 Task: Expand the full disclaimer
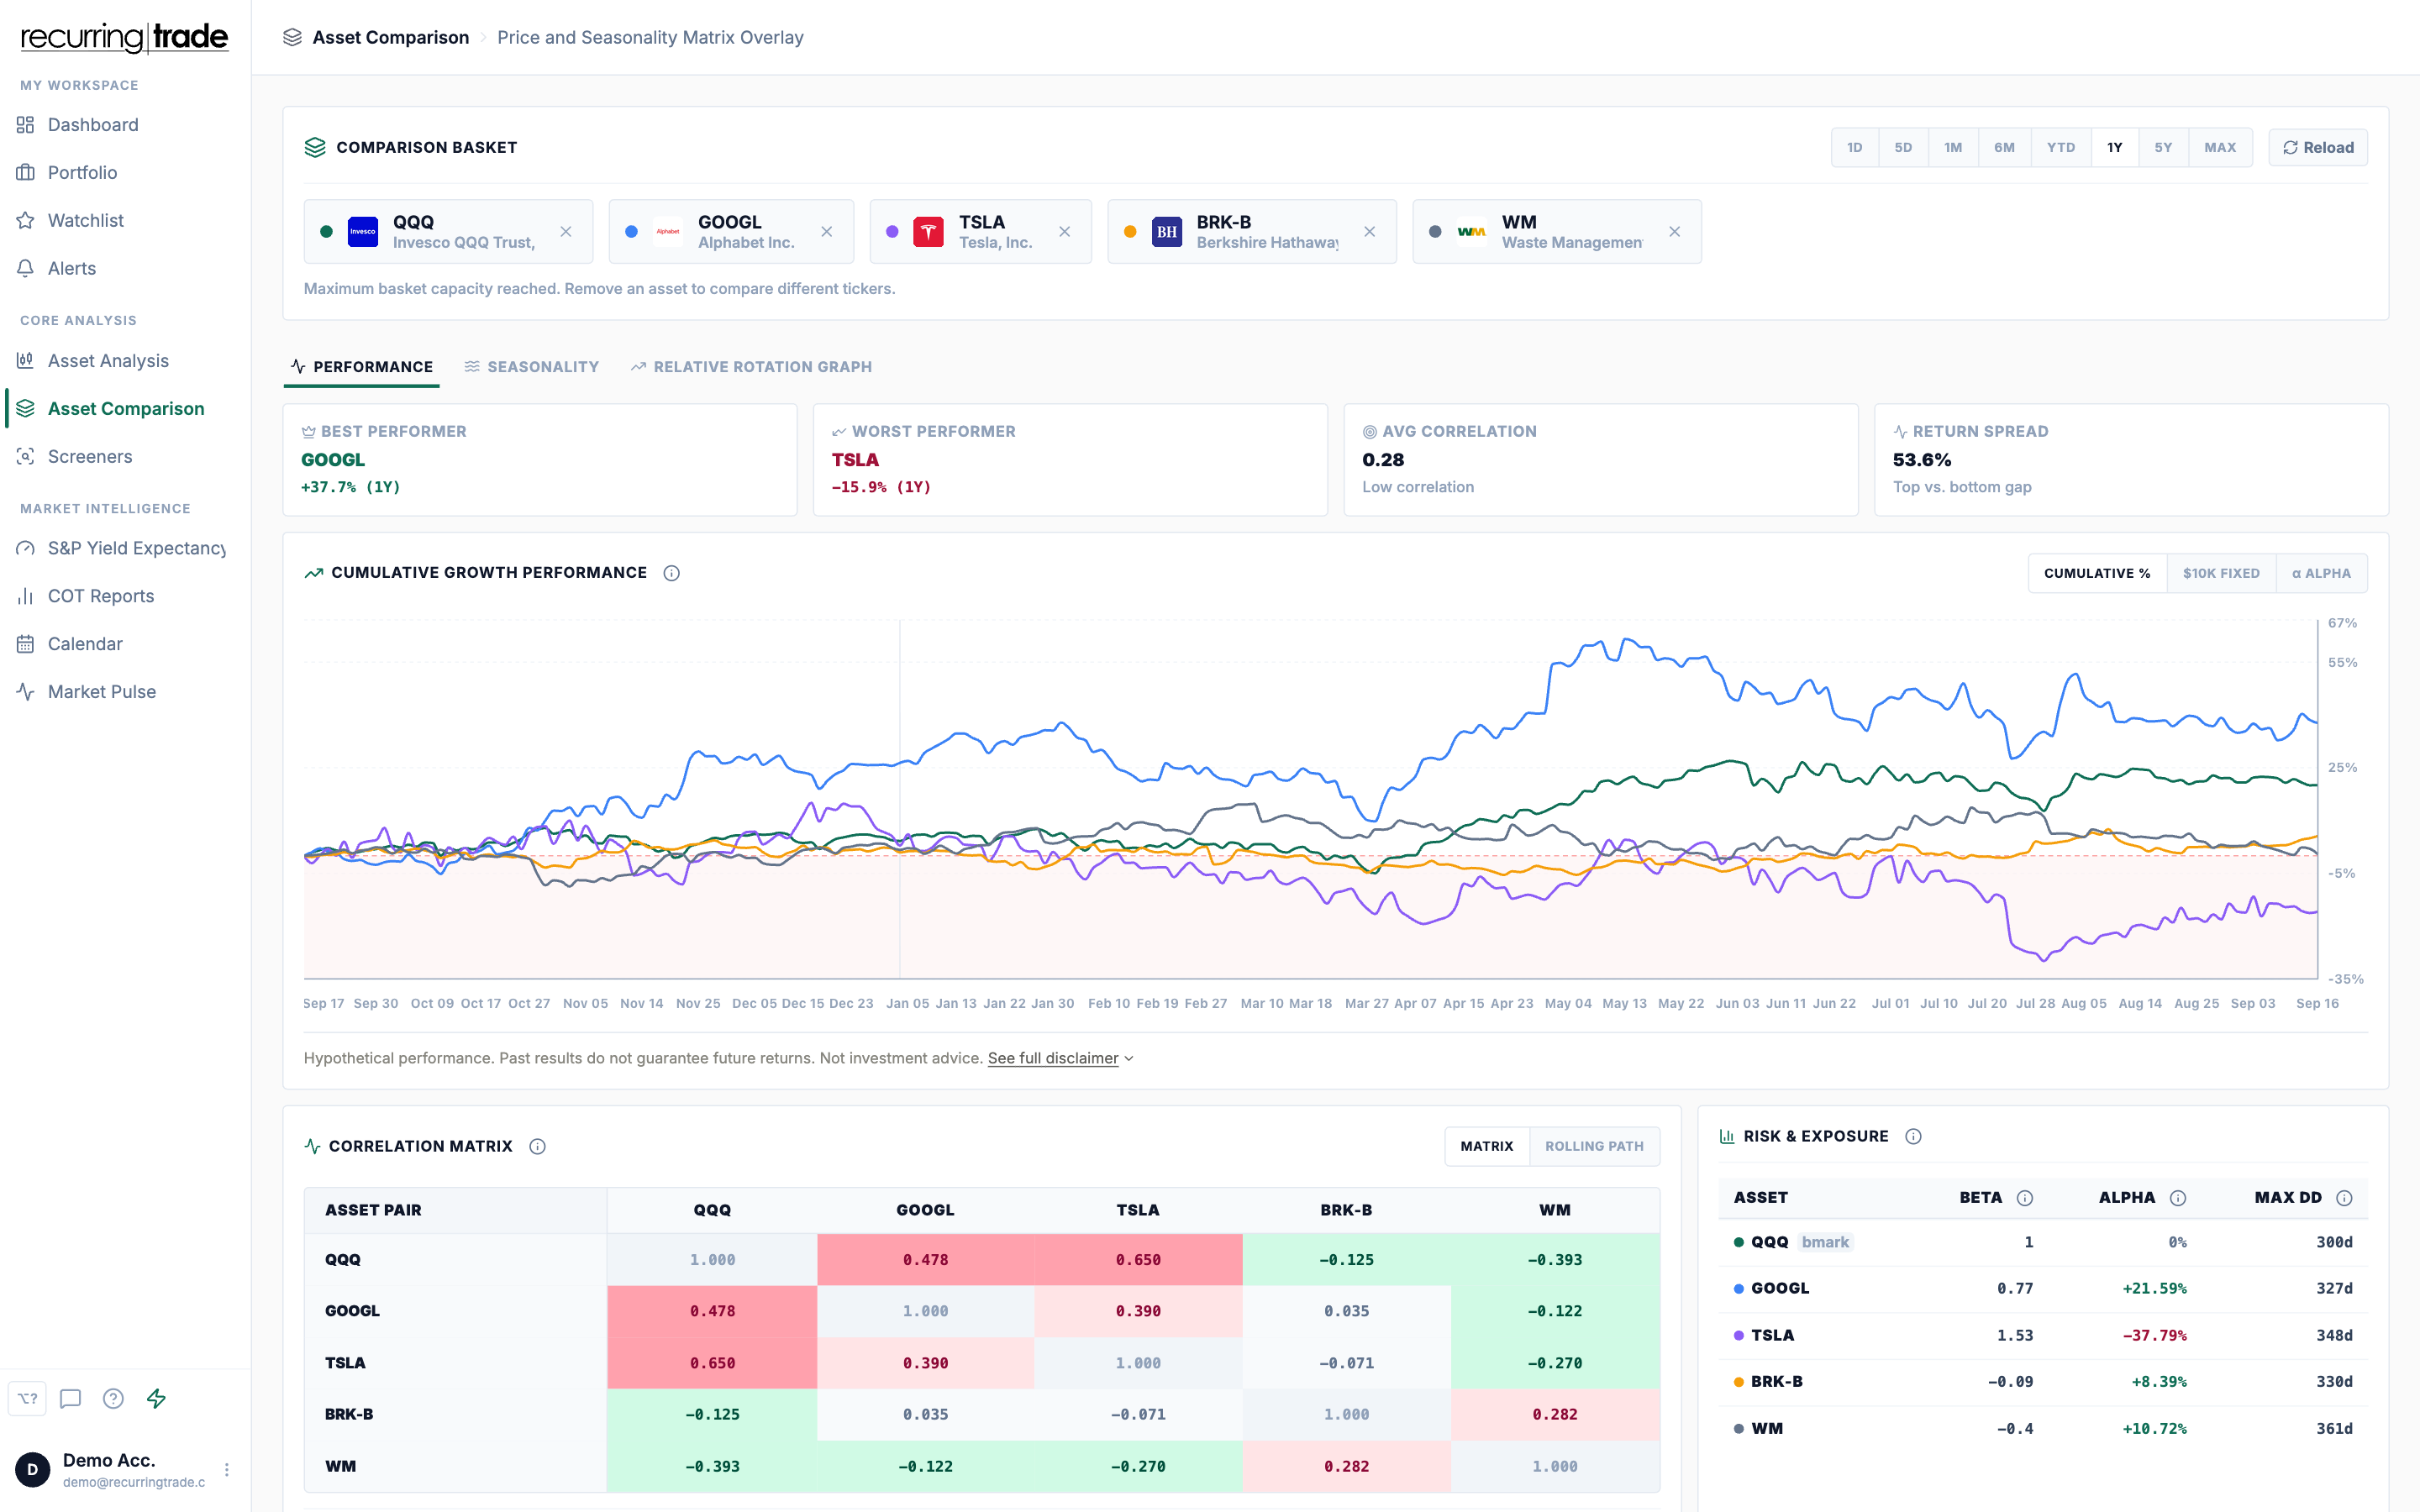click(x=1060, y=1058)
